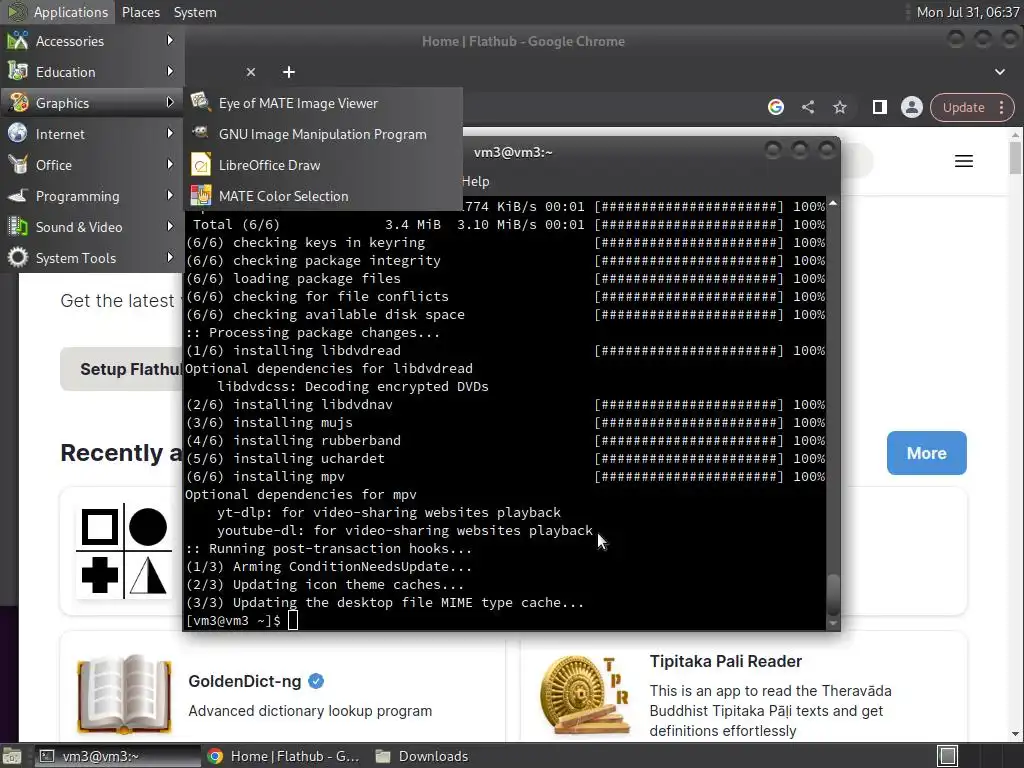Open the terminal Help menu
The width and height of the screenshot is (1024, 768).
(475, 182)
